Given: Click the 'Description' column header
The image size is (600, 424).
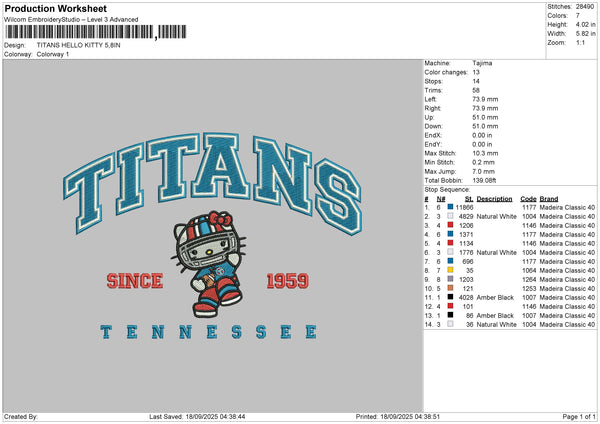Looking at the screenshot, I should tap(494, 199).
